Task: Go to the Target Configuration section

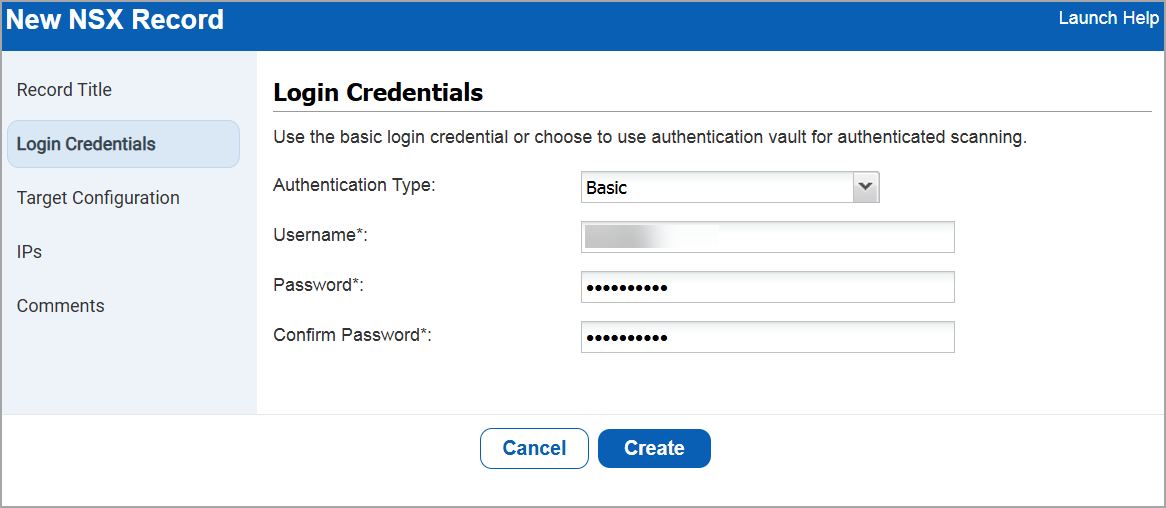Action: point(98,198)
